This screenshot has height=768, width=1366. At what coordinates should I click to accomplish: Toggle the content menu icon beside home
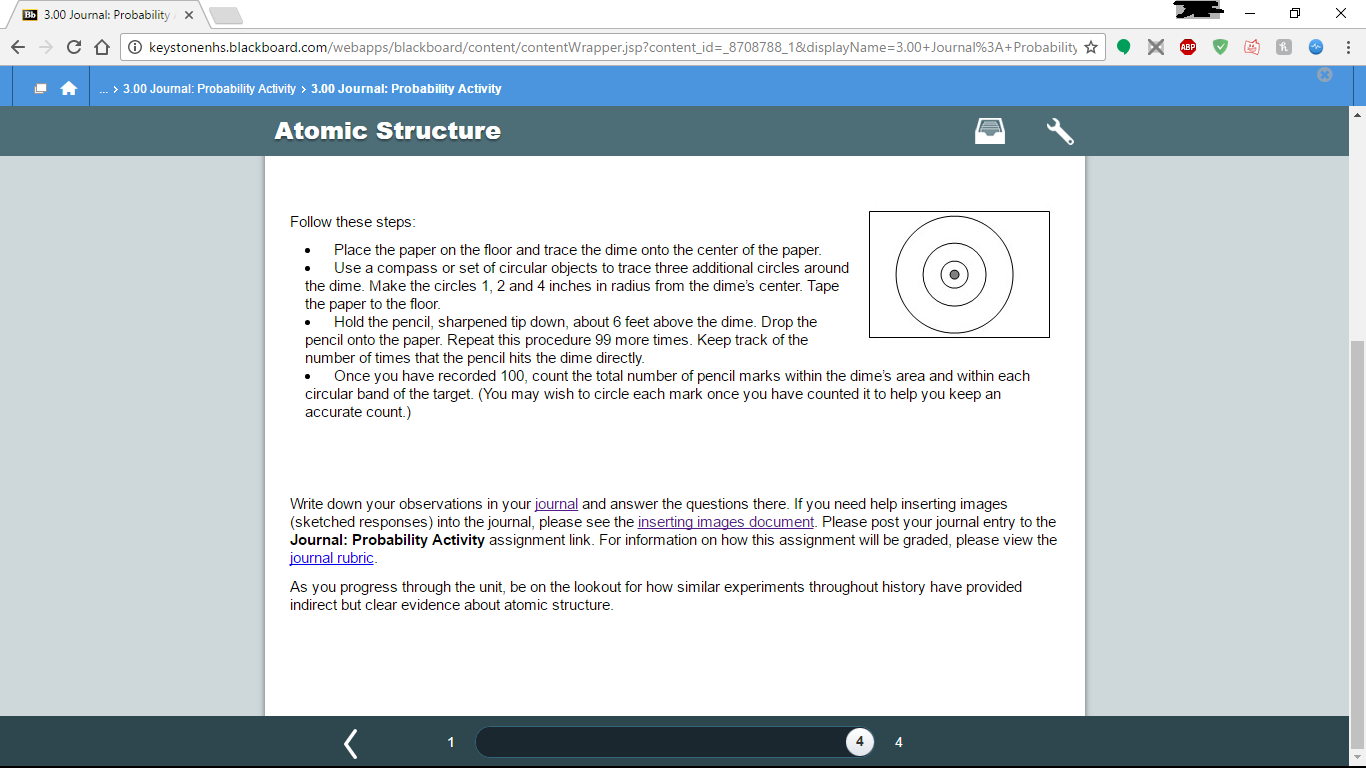41,88
